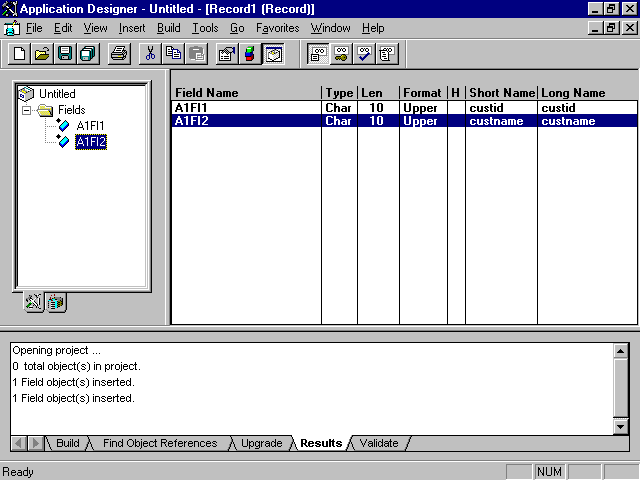Click the New document toolbar icon

point(19,54)
